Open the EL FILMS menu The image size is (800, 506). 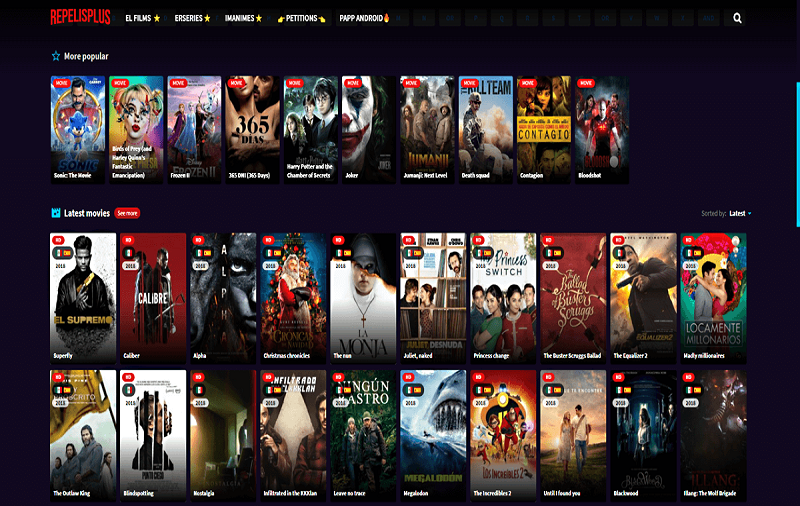pos(143,18)
